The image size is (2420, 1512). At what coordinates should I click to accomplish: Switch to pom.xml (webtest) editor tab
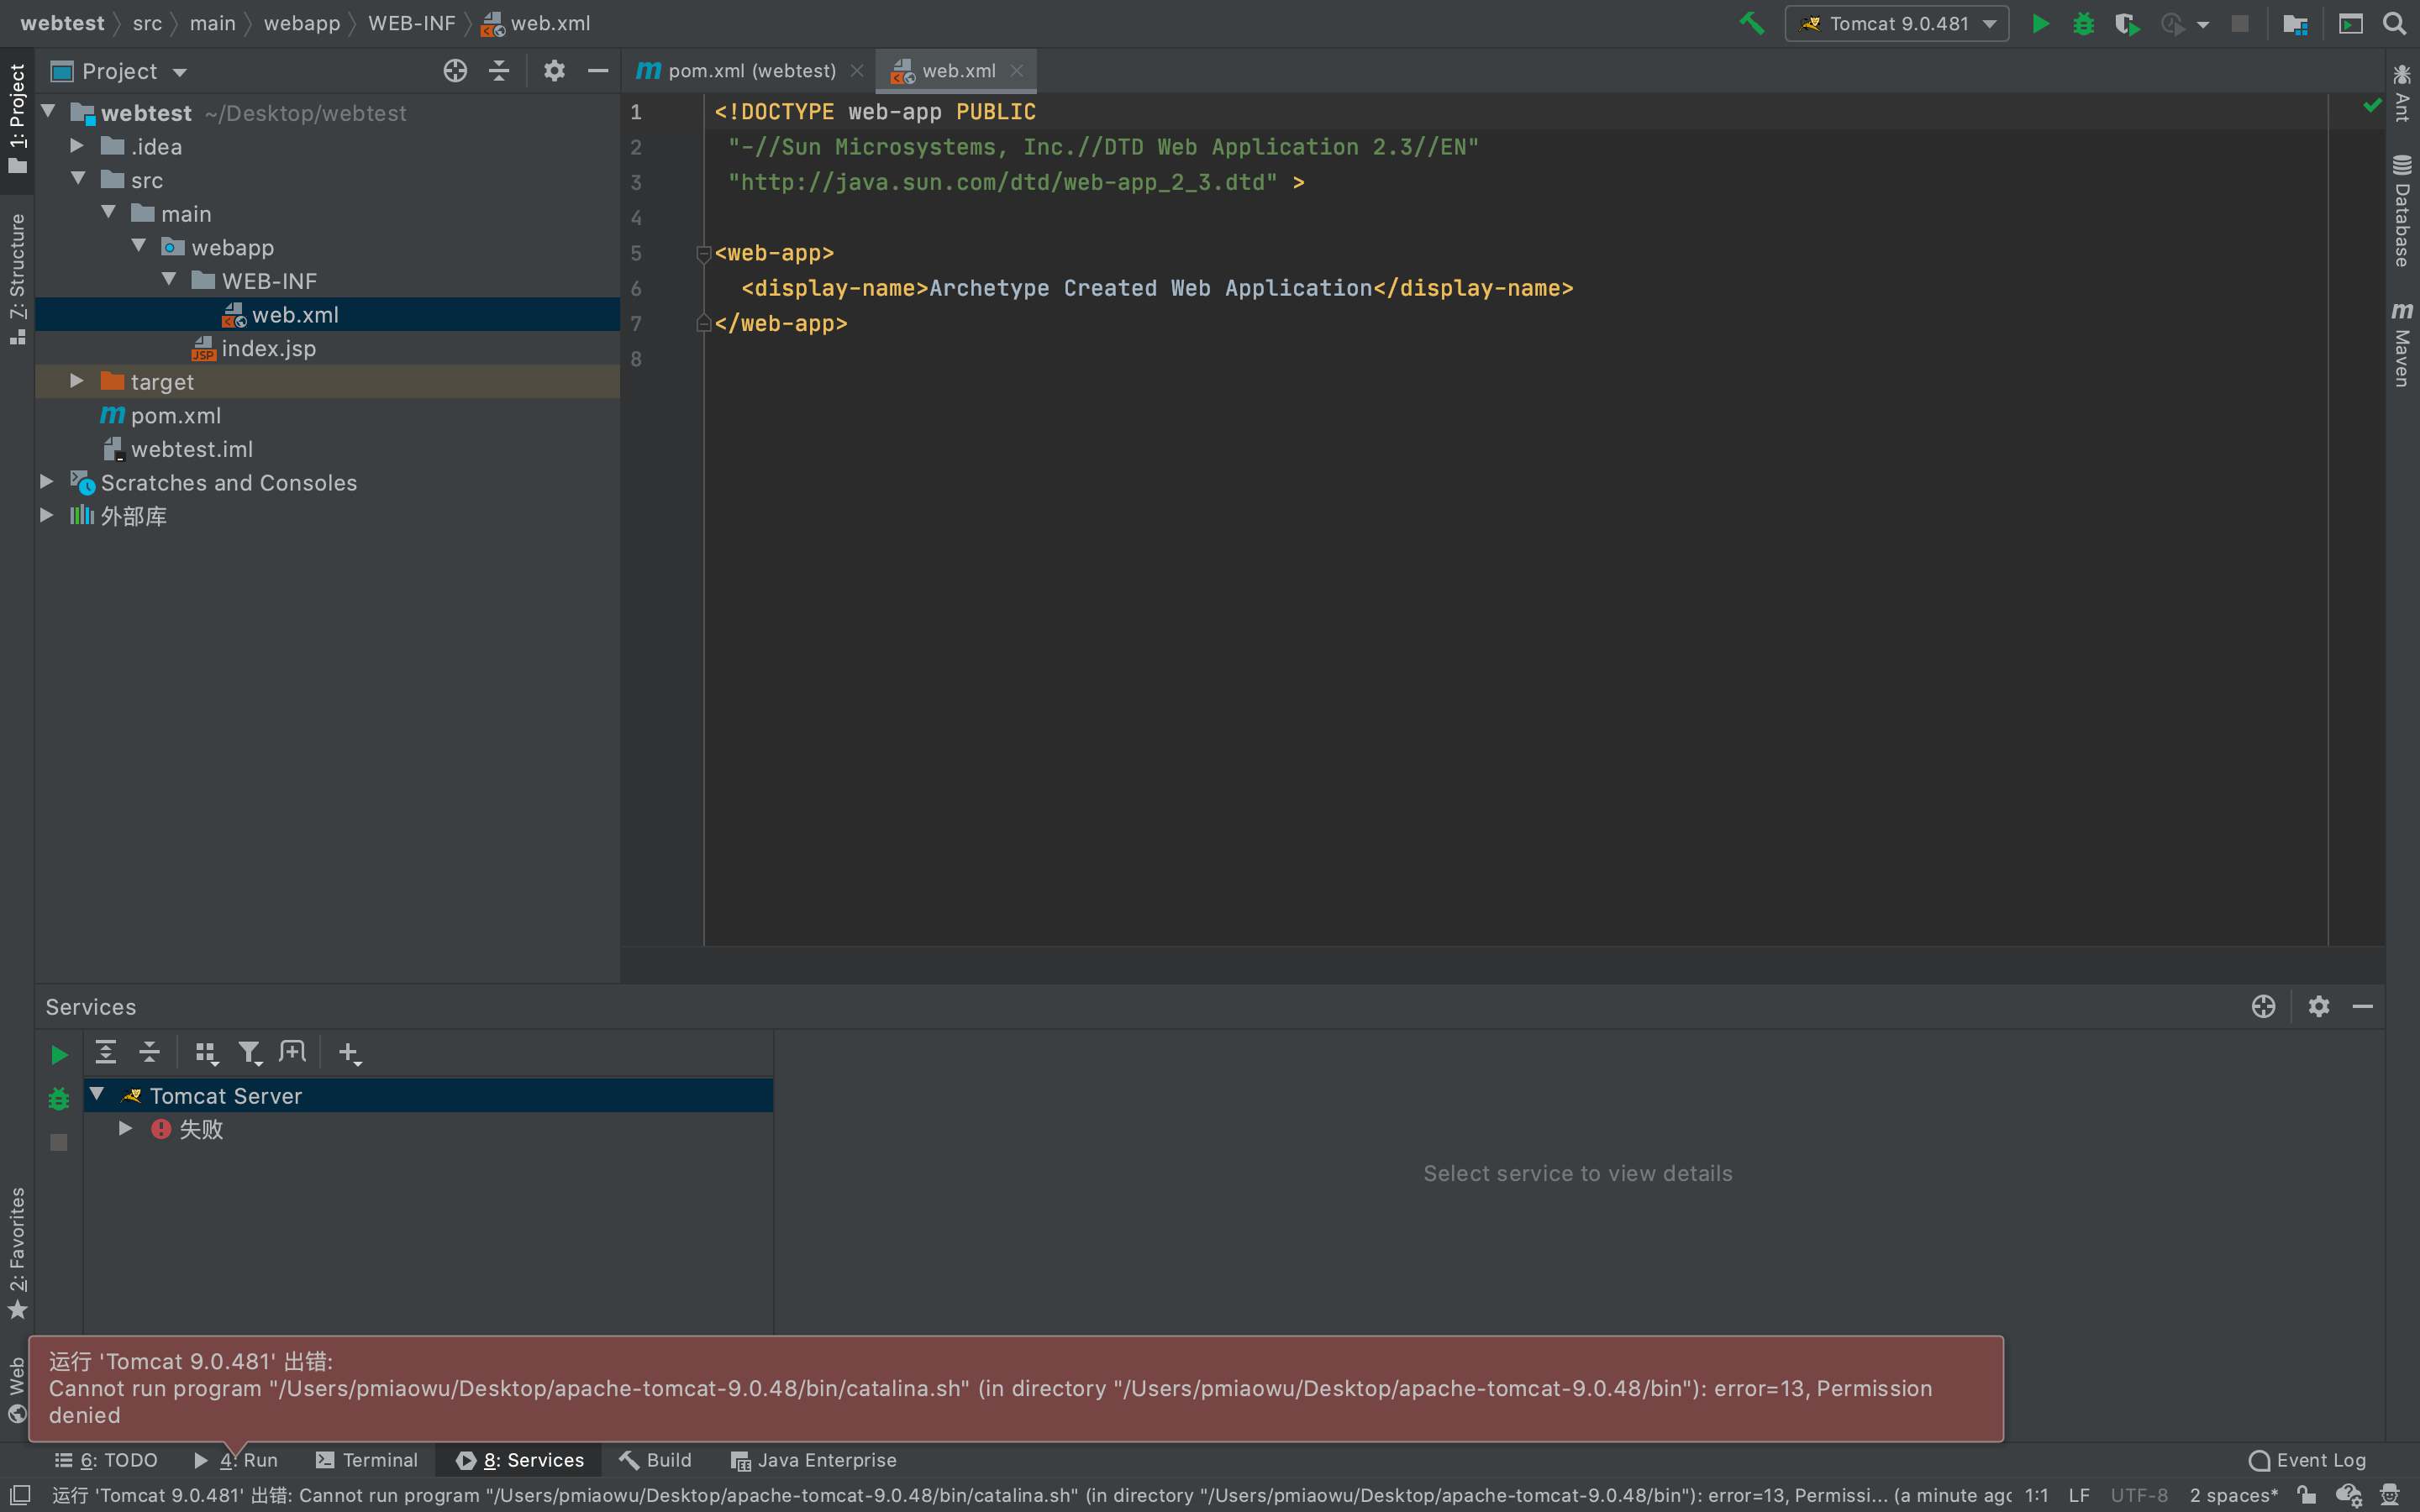coord(750,71)
